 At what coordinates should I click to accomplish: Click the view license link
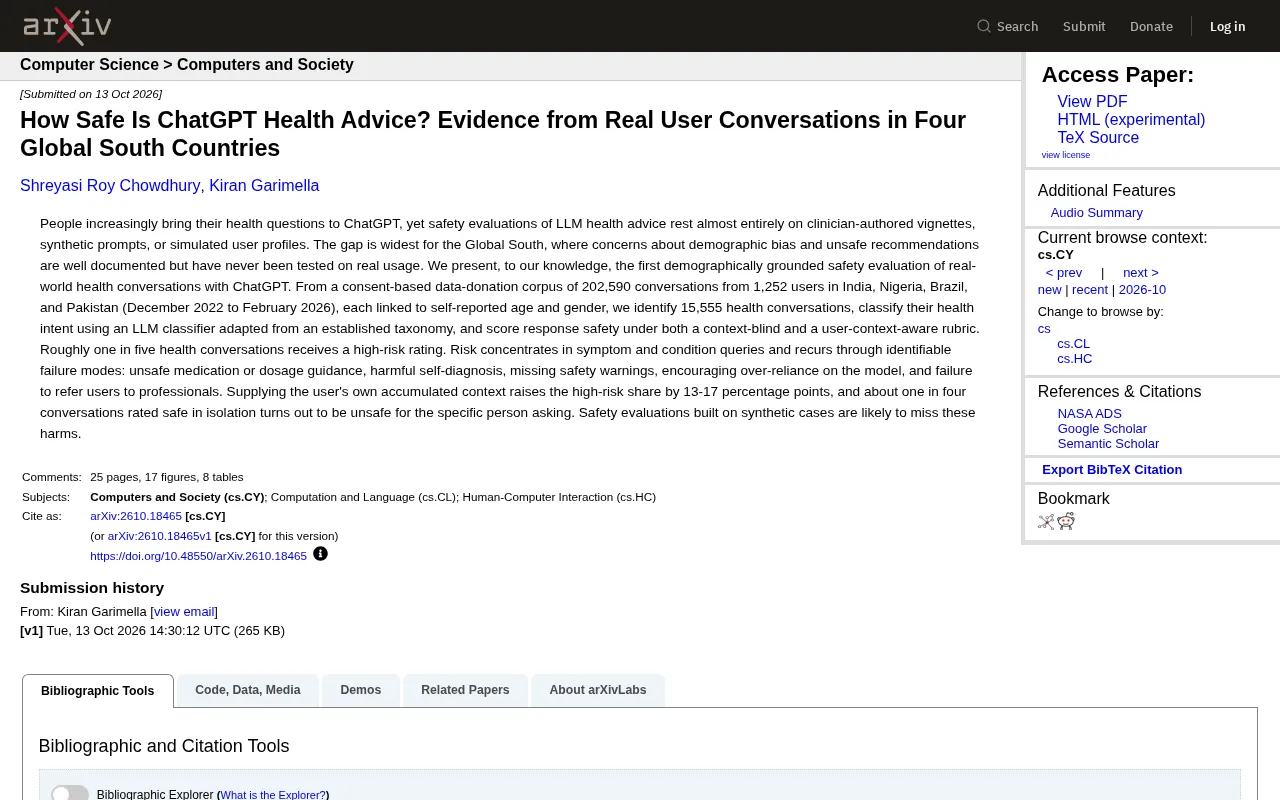coord(1066,155)
